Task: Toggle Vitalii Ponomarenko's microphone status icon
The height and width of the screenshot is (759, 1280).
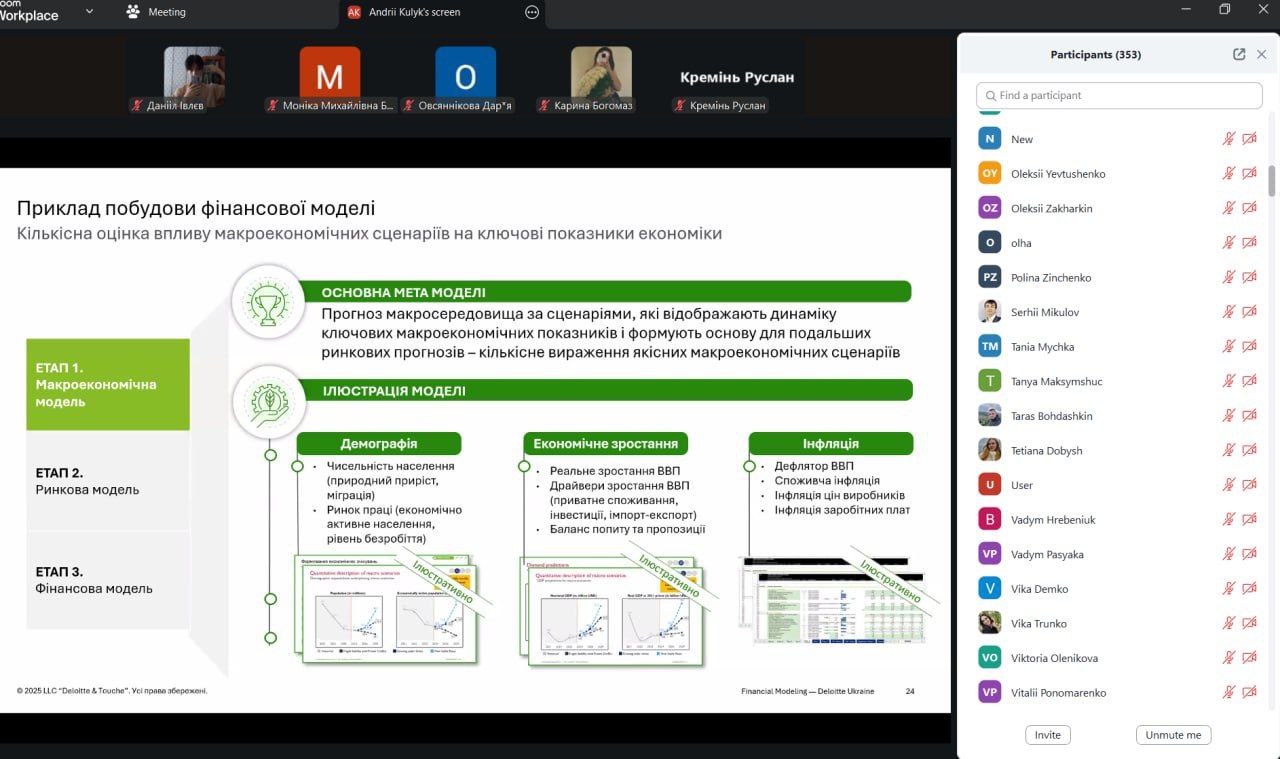Action: pos(1229,693)
